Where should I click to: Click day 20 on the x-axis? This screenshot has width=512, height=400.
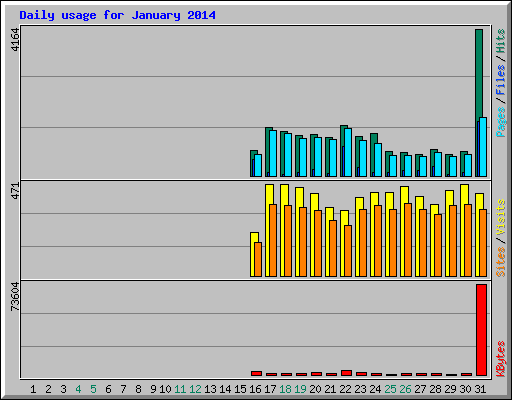[x=315, y=389]
